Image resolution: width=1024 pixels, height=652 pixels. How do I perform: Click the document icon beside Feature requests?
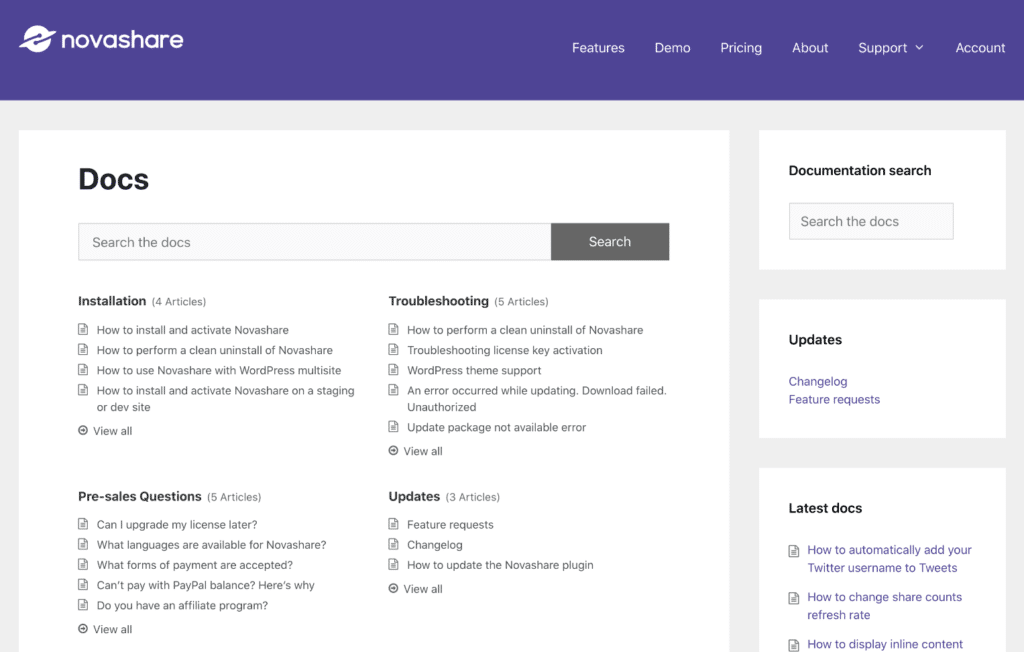[394, 524]
